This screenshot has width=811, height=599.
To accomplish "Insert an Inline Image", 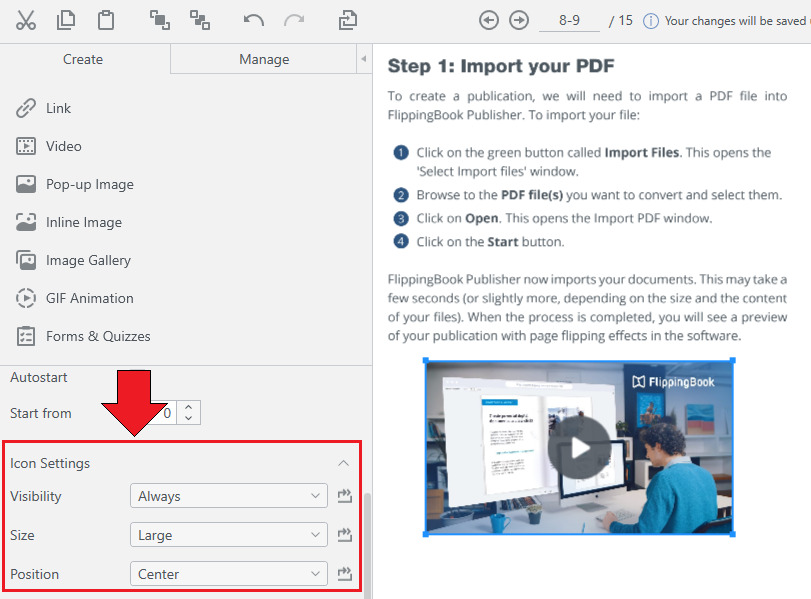I will (69, 222).
